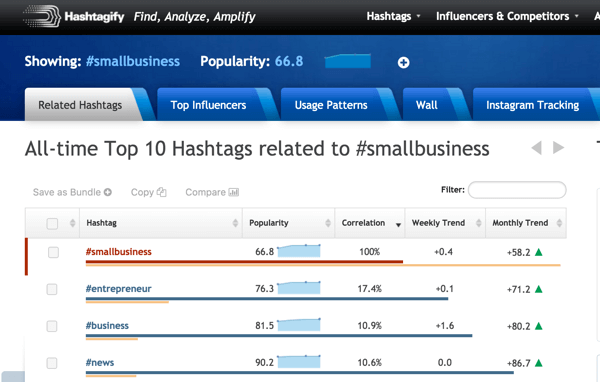
Task: Sort by the Hashtag column
Action: [x=161, y=223]
